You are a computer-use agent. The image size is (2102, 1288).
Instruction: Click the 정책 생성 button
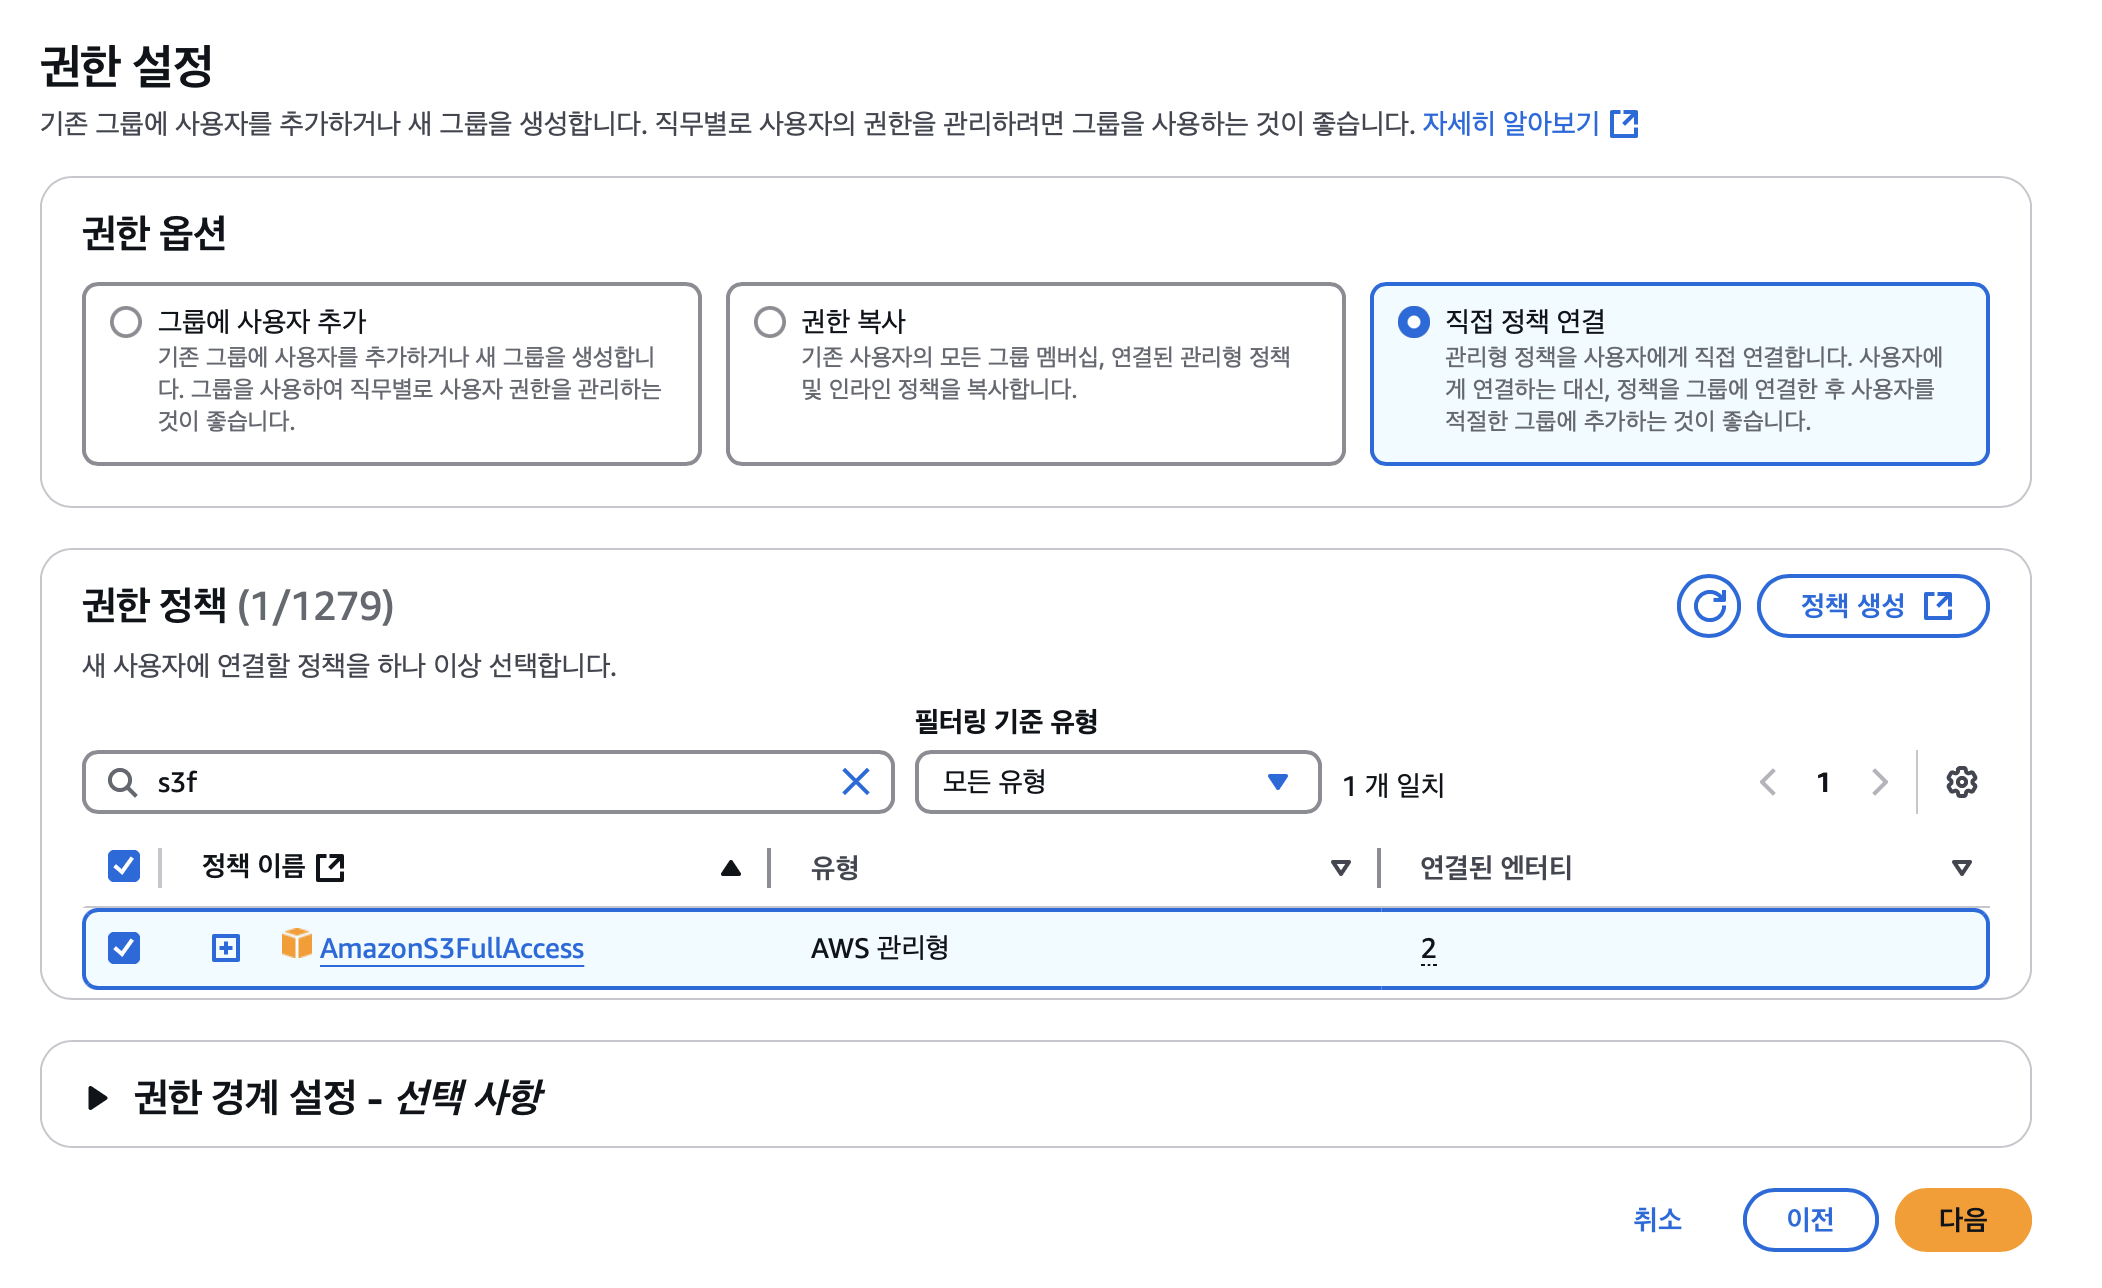(1872, 606)
